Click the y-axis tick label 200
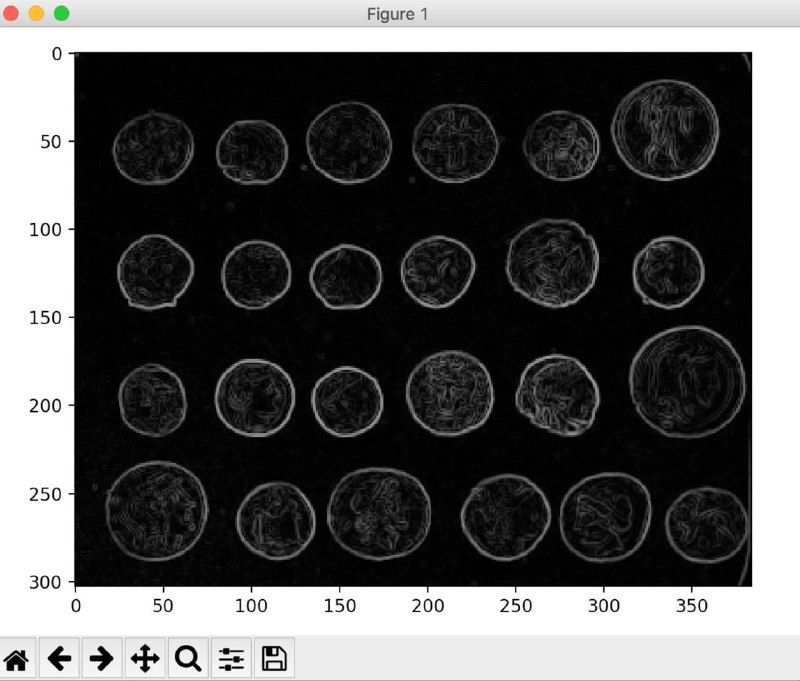The height and width of the screenshot is (681, 800). tap(45, 406)
